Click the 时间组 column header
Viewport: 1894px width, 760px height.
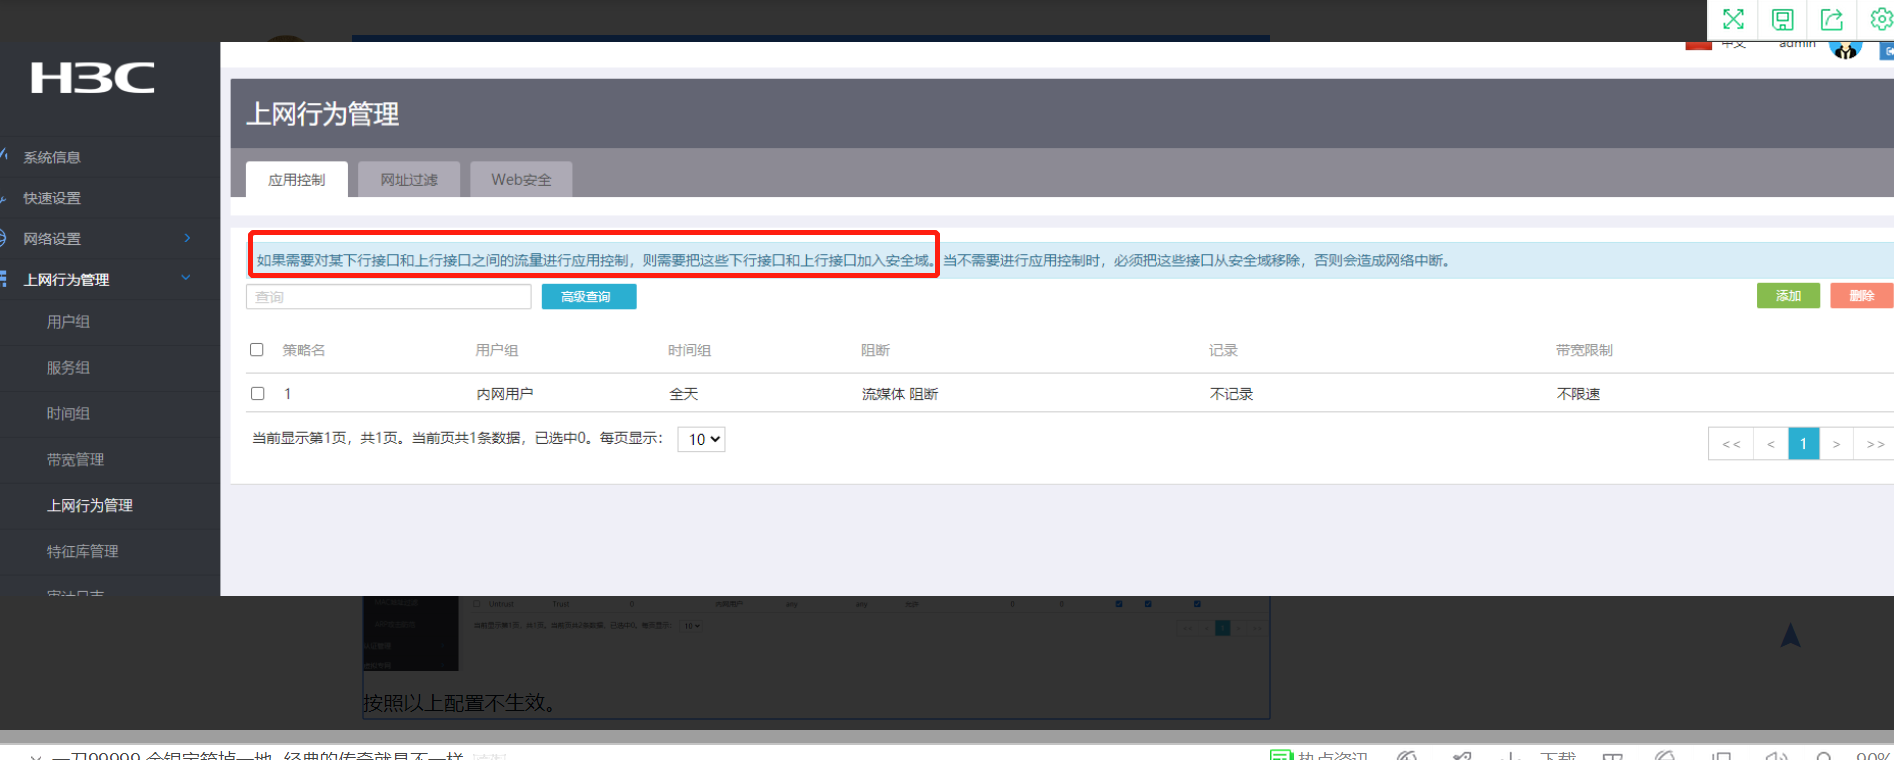click(690, 350)
